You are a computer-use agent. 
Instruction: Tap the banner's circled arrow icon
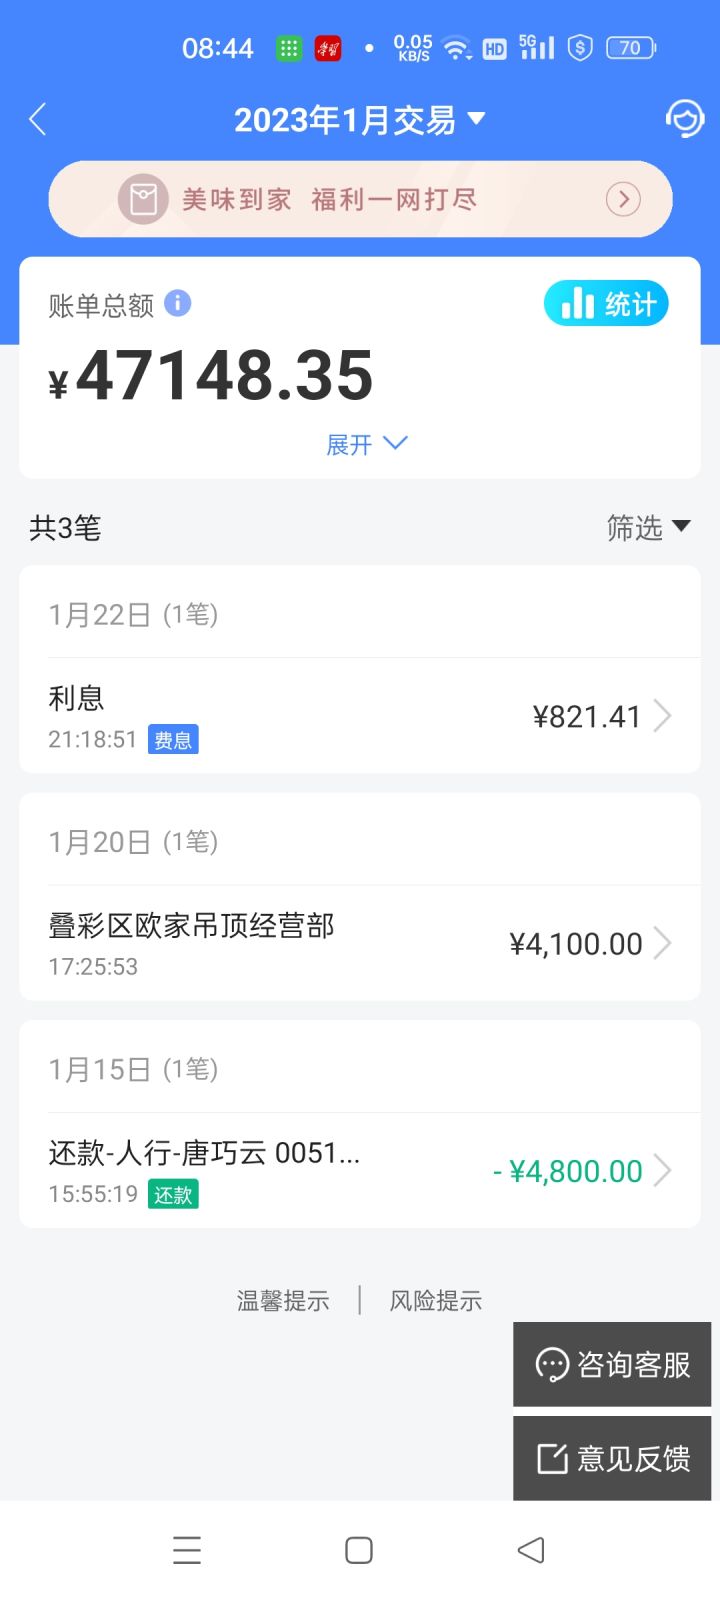tap(623, 199)
